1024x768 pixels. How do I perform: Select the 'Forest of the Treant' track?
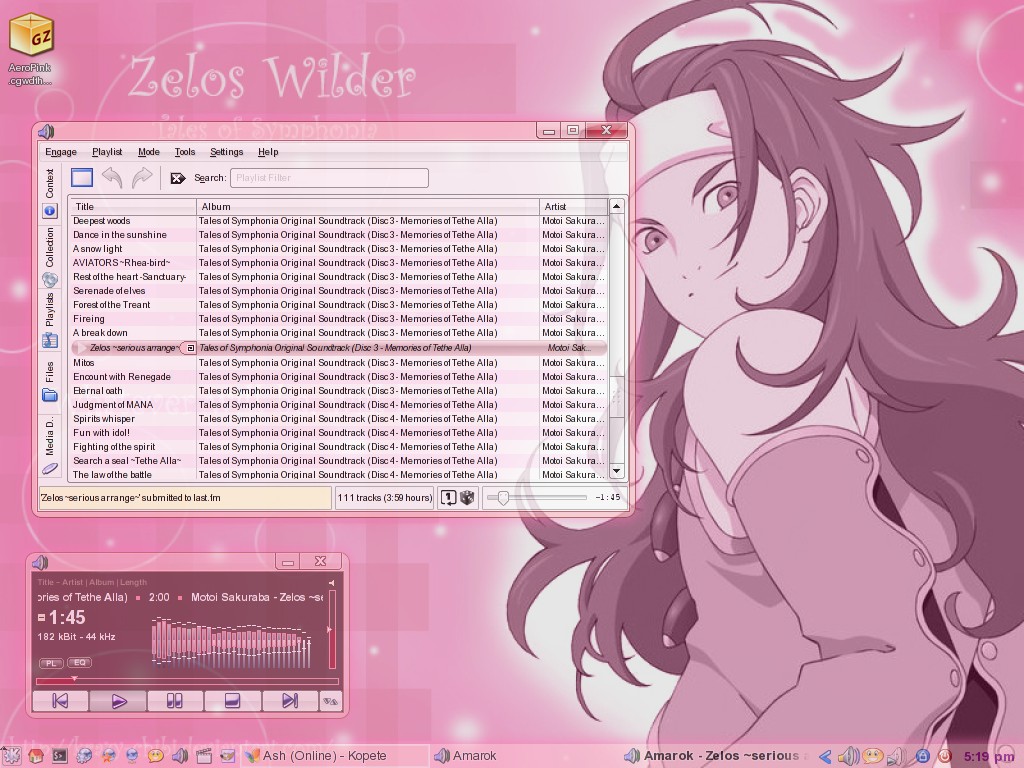[x=338, y=305]
